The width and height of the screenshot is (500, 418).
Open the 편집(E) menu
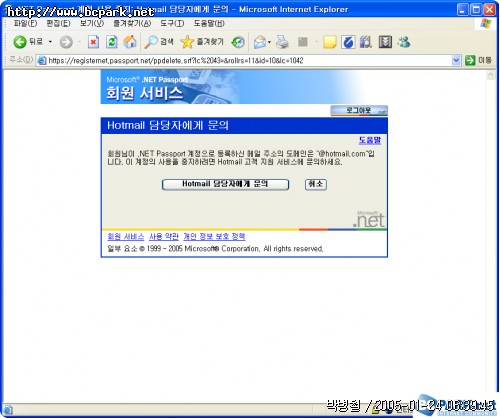(x=58, y=23)
